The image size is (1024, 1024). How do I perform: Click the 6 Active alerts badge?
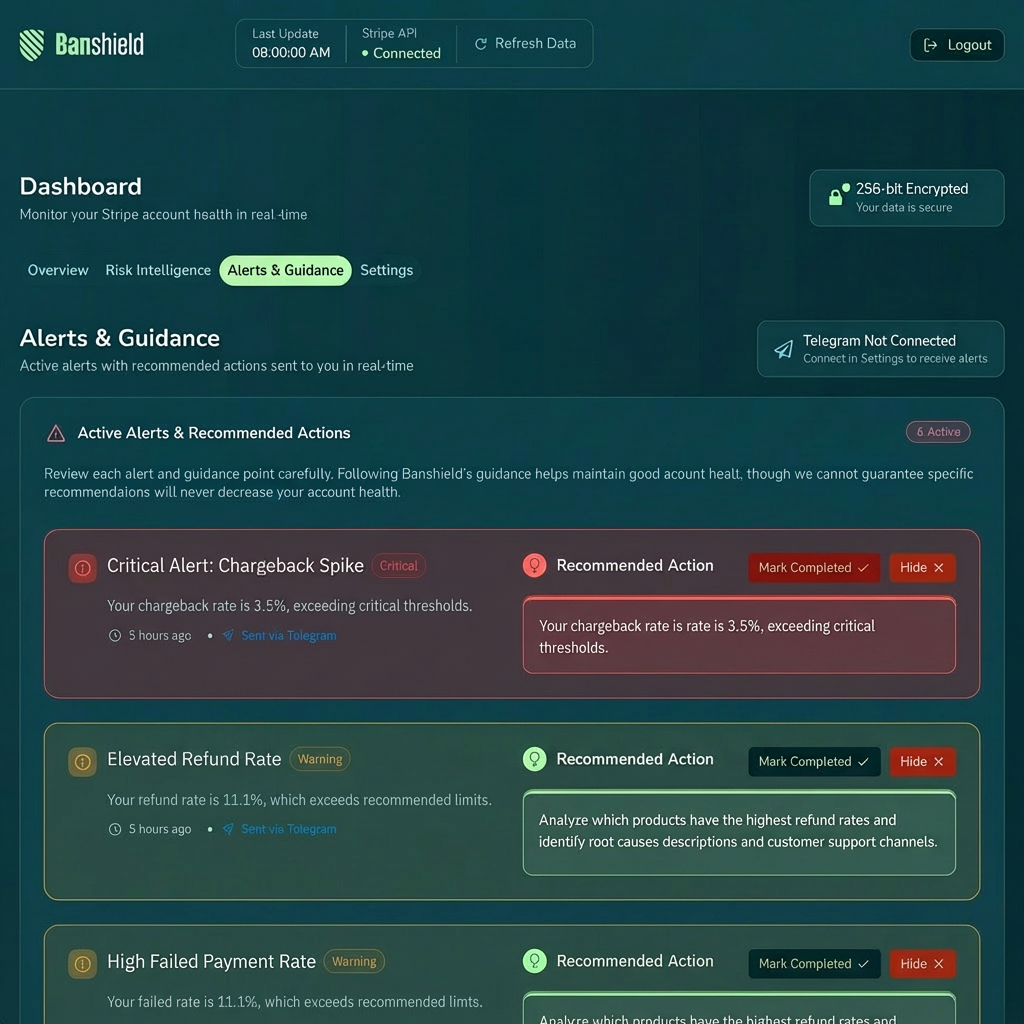coord(938,432)
